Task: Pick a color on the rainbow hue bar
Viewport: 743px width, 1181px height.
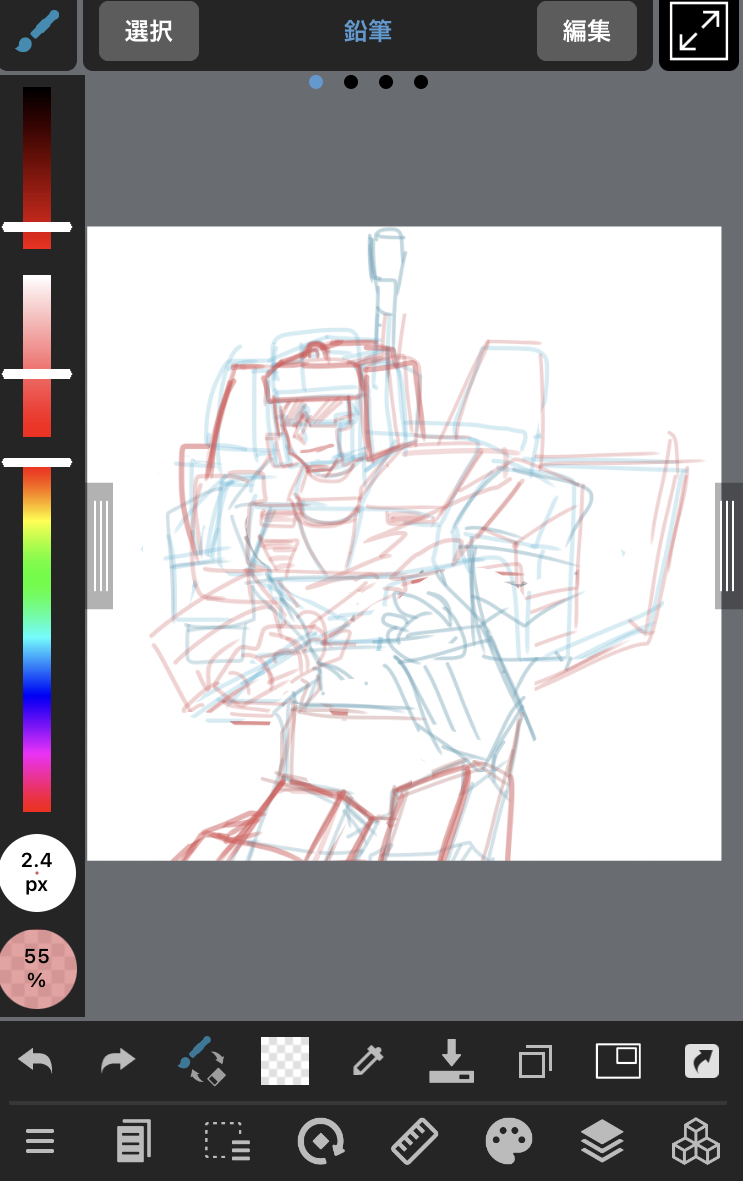Action: coord(37,639)
